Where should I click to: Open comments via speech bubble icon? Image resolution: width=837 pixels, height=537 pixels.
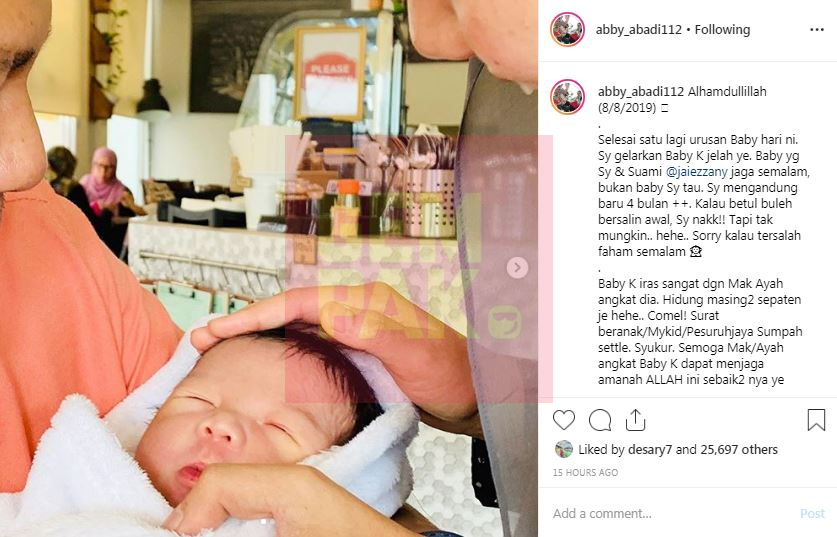(600, 420)
